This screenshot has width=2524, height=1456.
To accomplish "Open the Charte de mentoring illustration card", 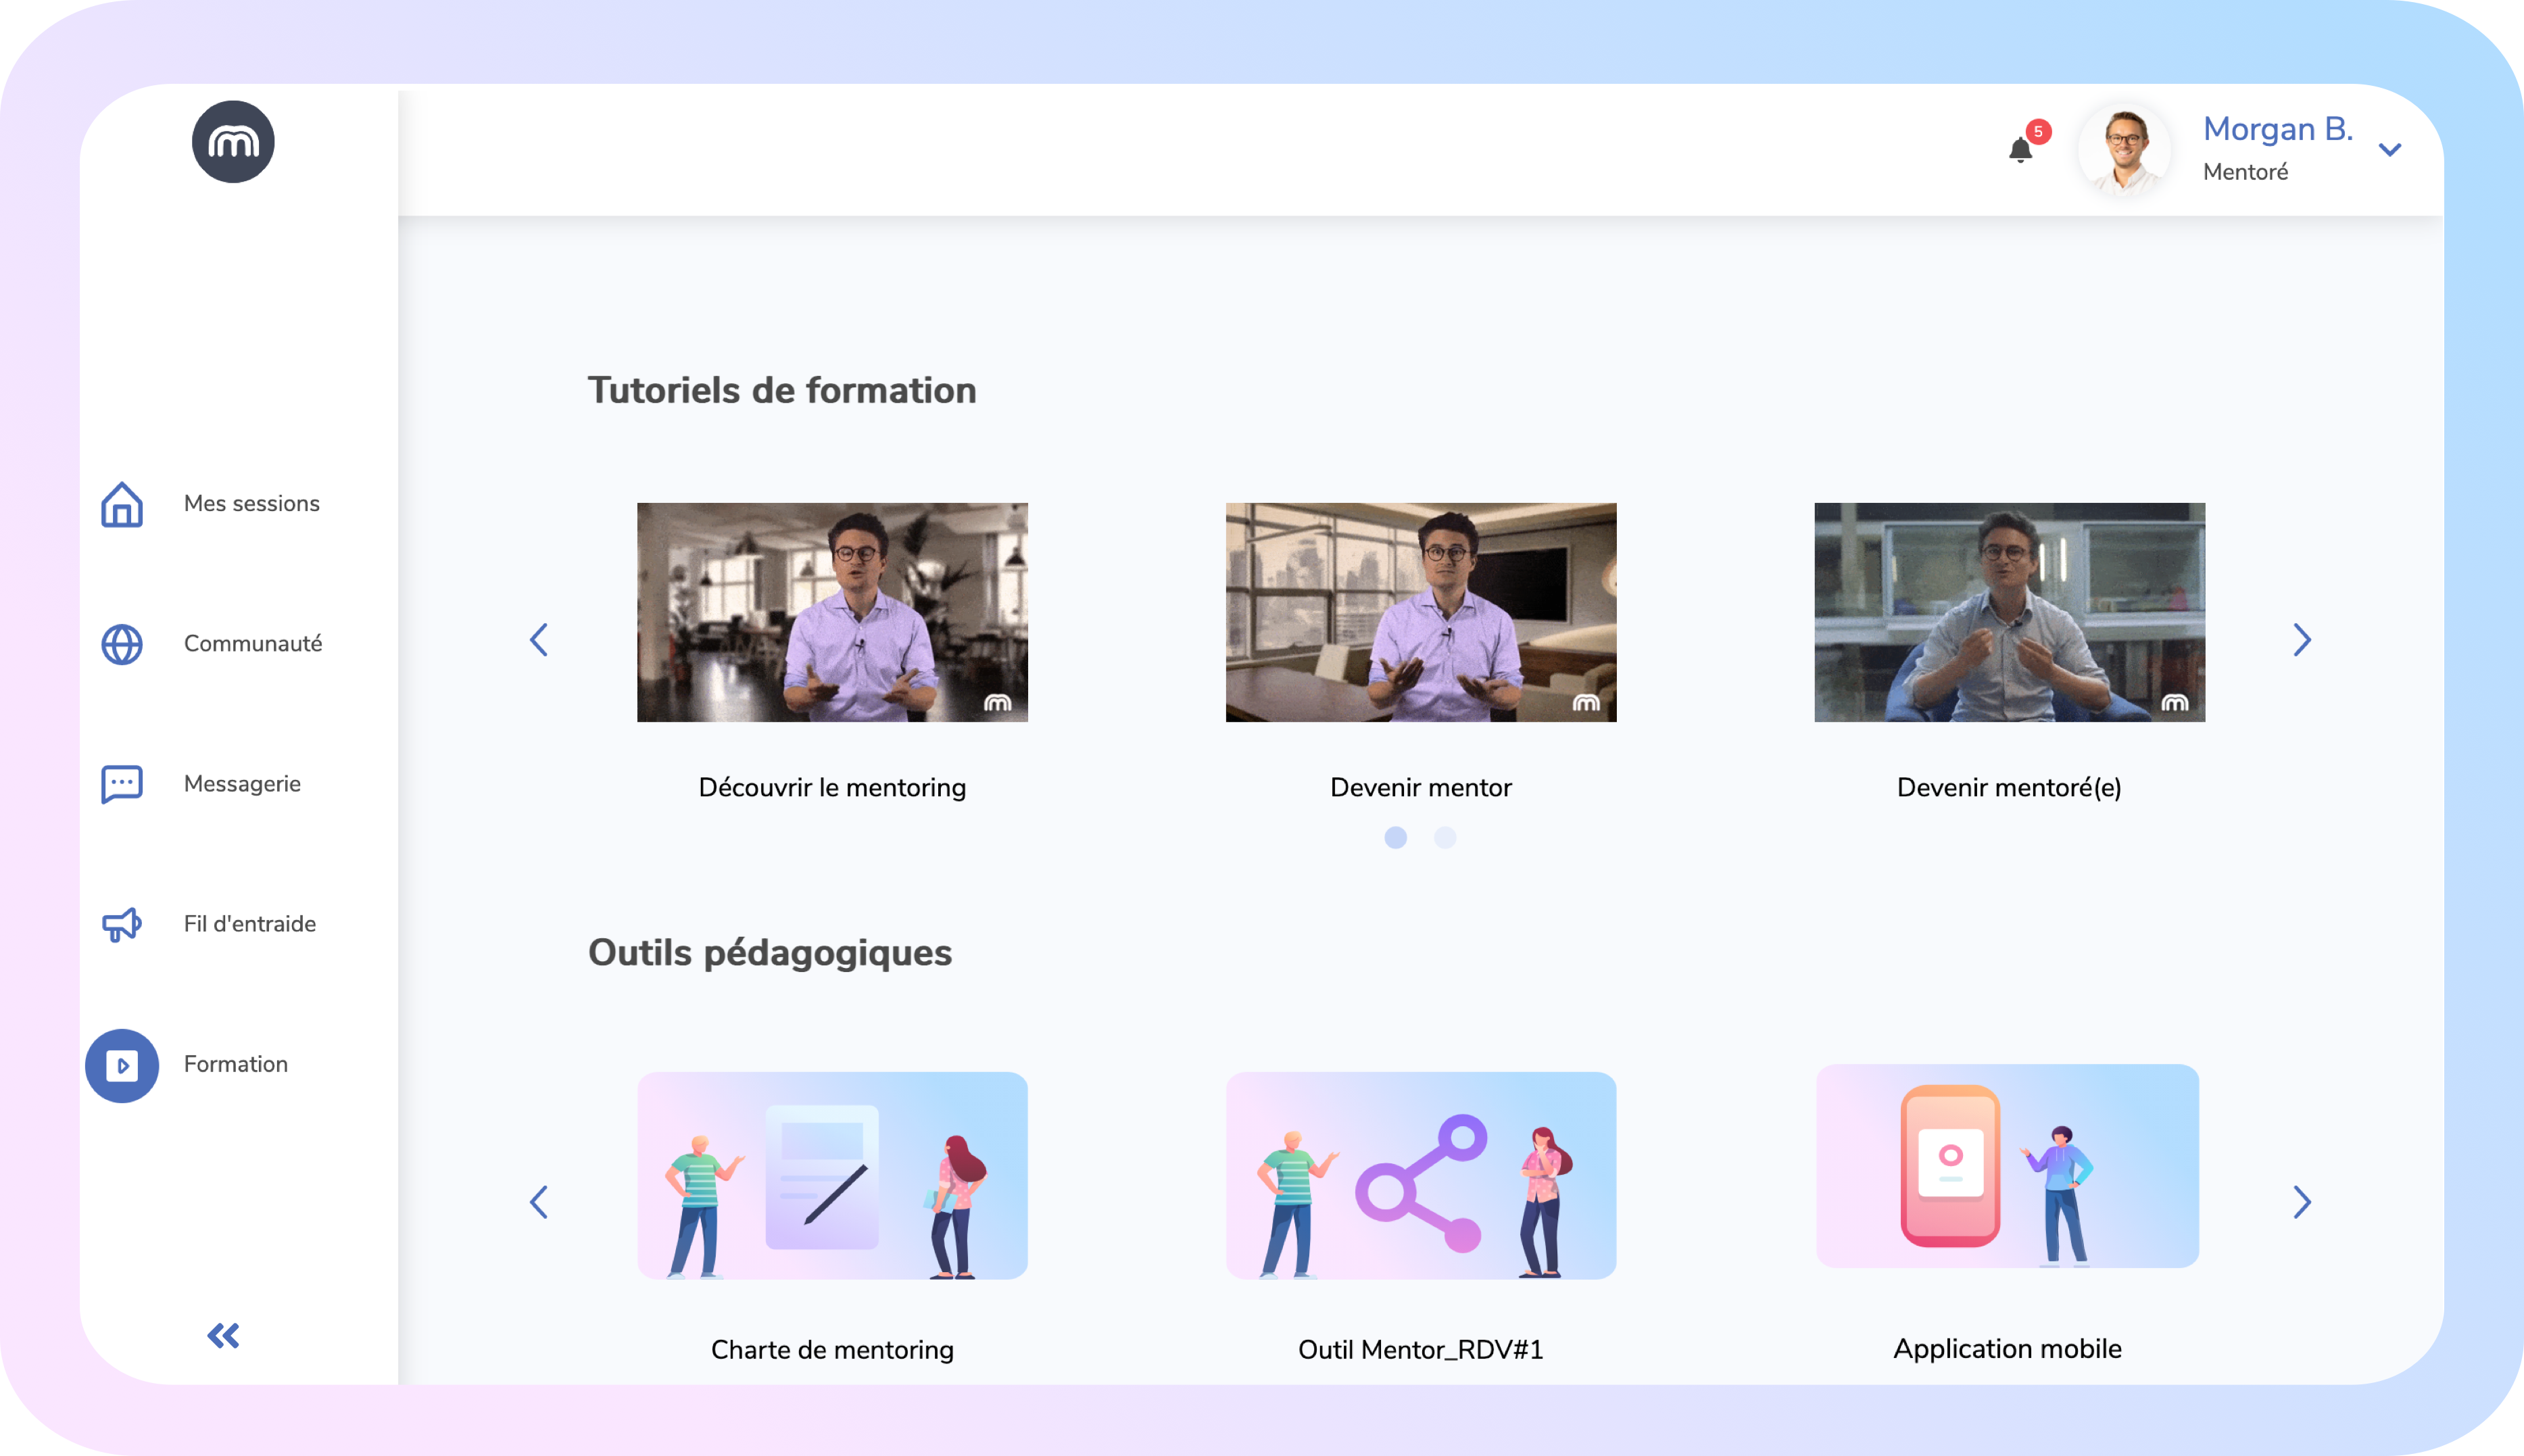I will click(832, 1175).
